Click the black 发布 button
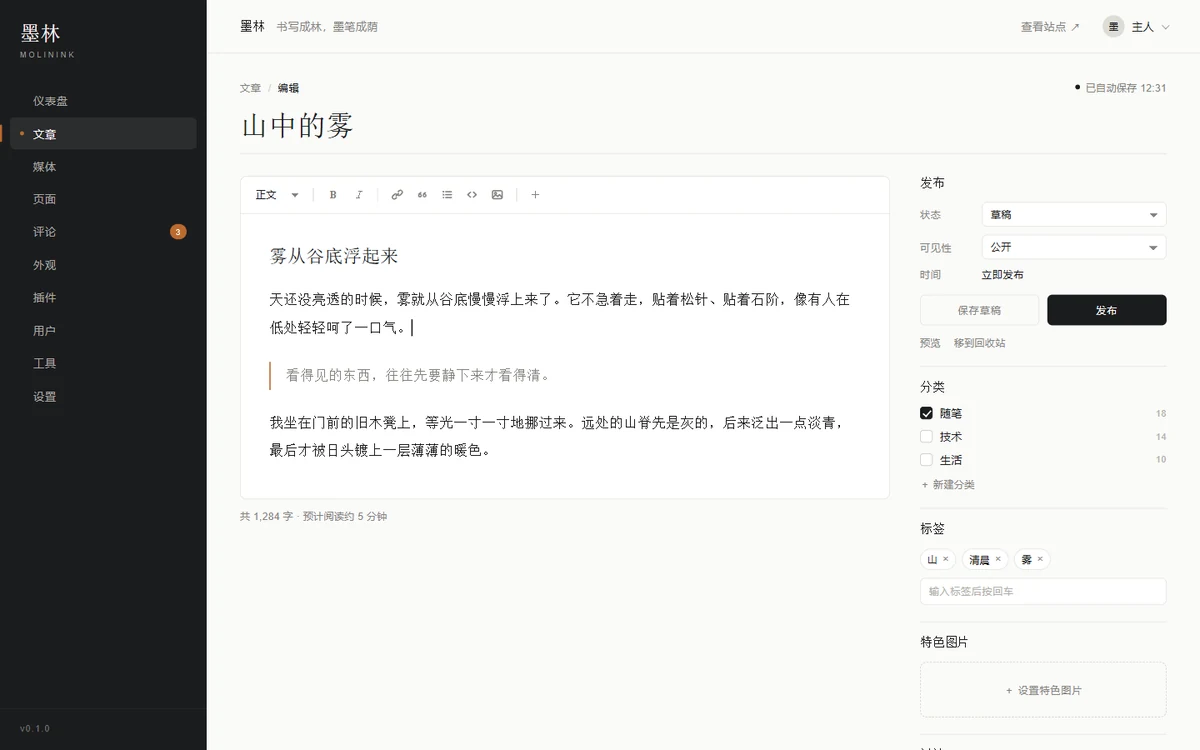The image size is (1200, 750). pos(1107,310)
